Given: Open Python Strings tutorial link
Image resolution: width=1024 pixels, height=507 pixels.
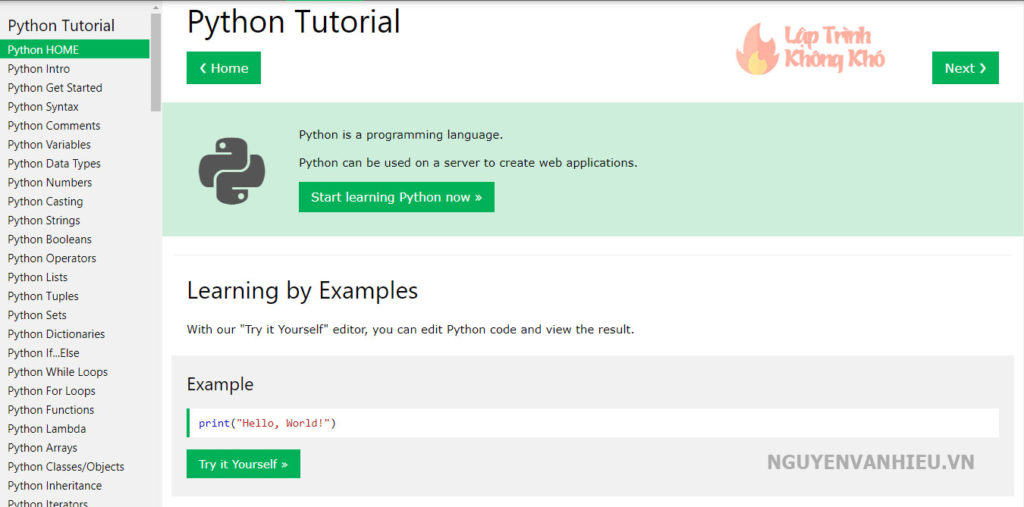Looking at the screenshot, I should point(44,221).
